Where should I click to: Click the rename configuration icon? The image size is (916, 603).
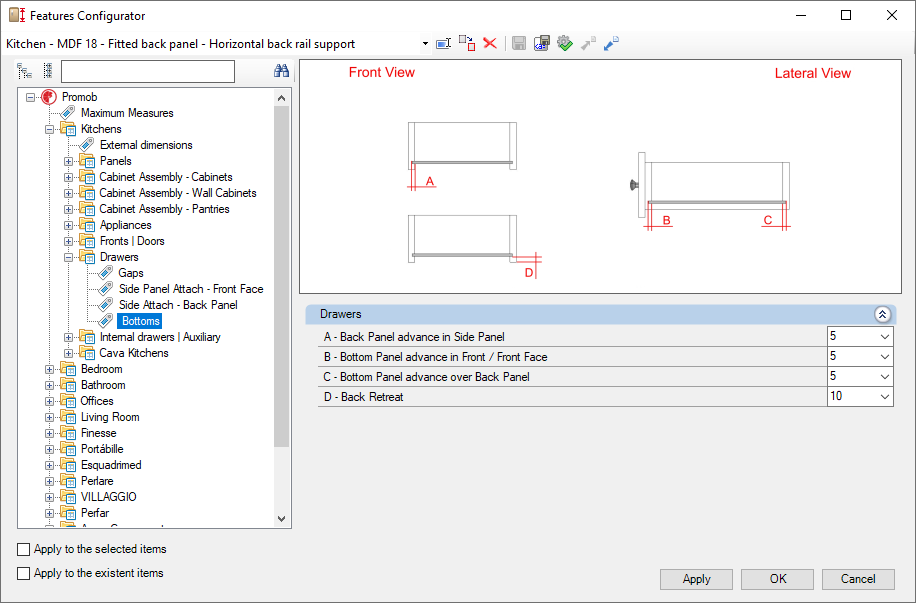pos(444,43)
